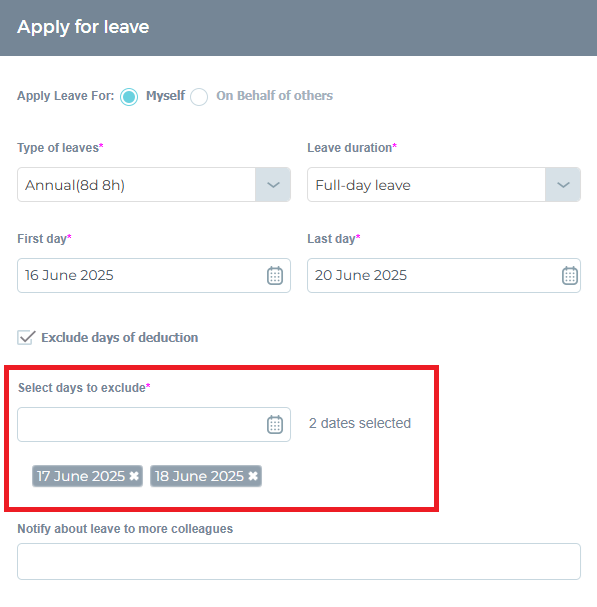Click the 18 June 2025 date tag
The width and height of the screenshot is (597, 607).
(x=206, y=476)
